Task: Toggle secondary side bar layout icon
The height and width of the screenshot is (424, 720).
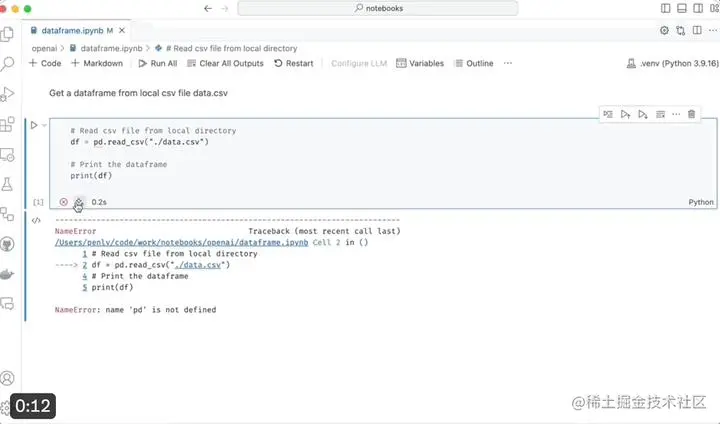Action: tap(698, 8)
